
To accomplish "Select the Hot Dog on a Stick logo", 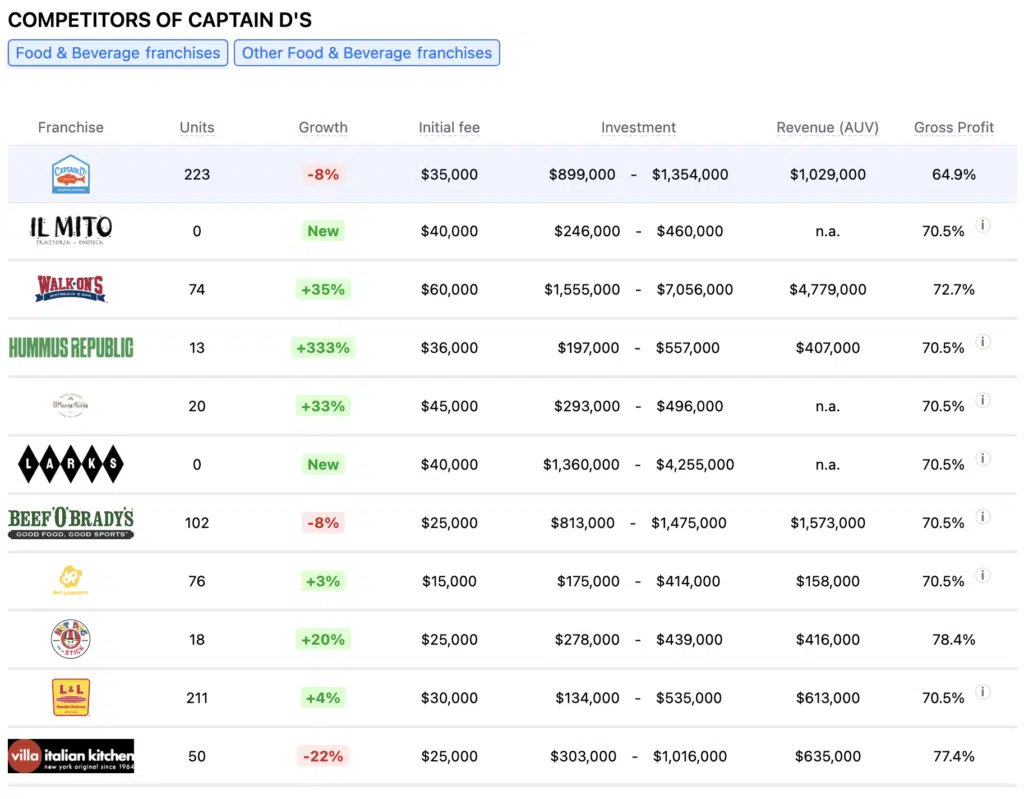I will (x=71, y=639).
